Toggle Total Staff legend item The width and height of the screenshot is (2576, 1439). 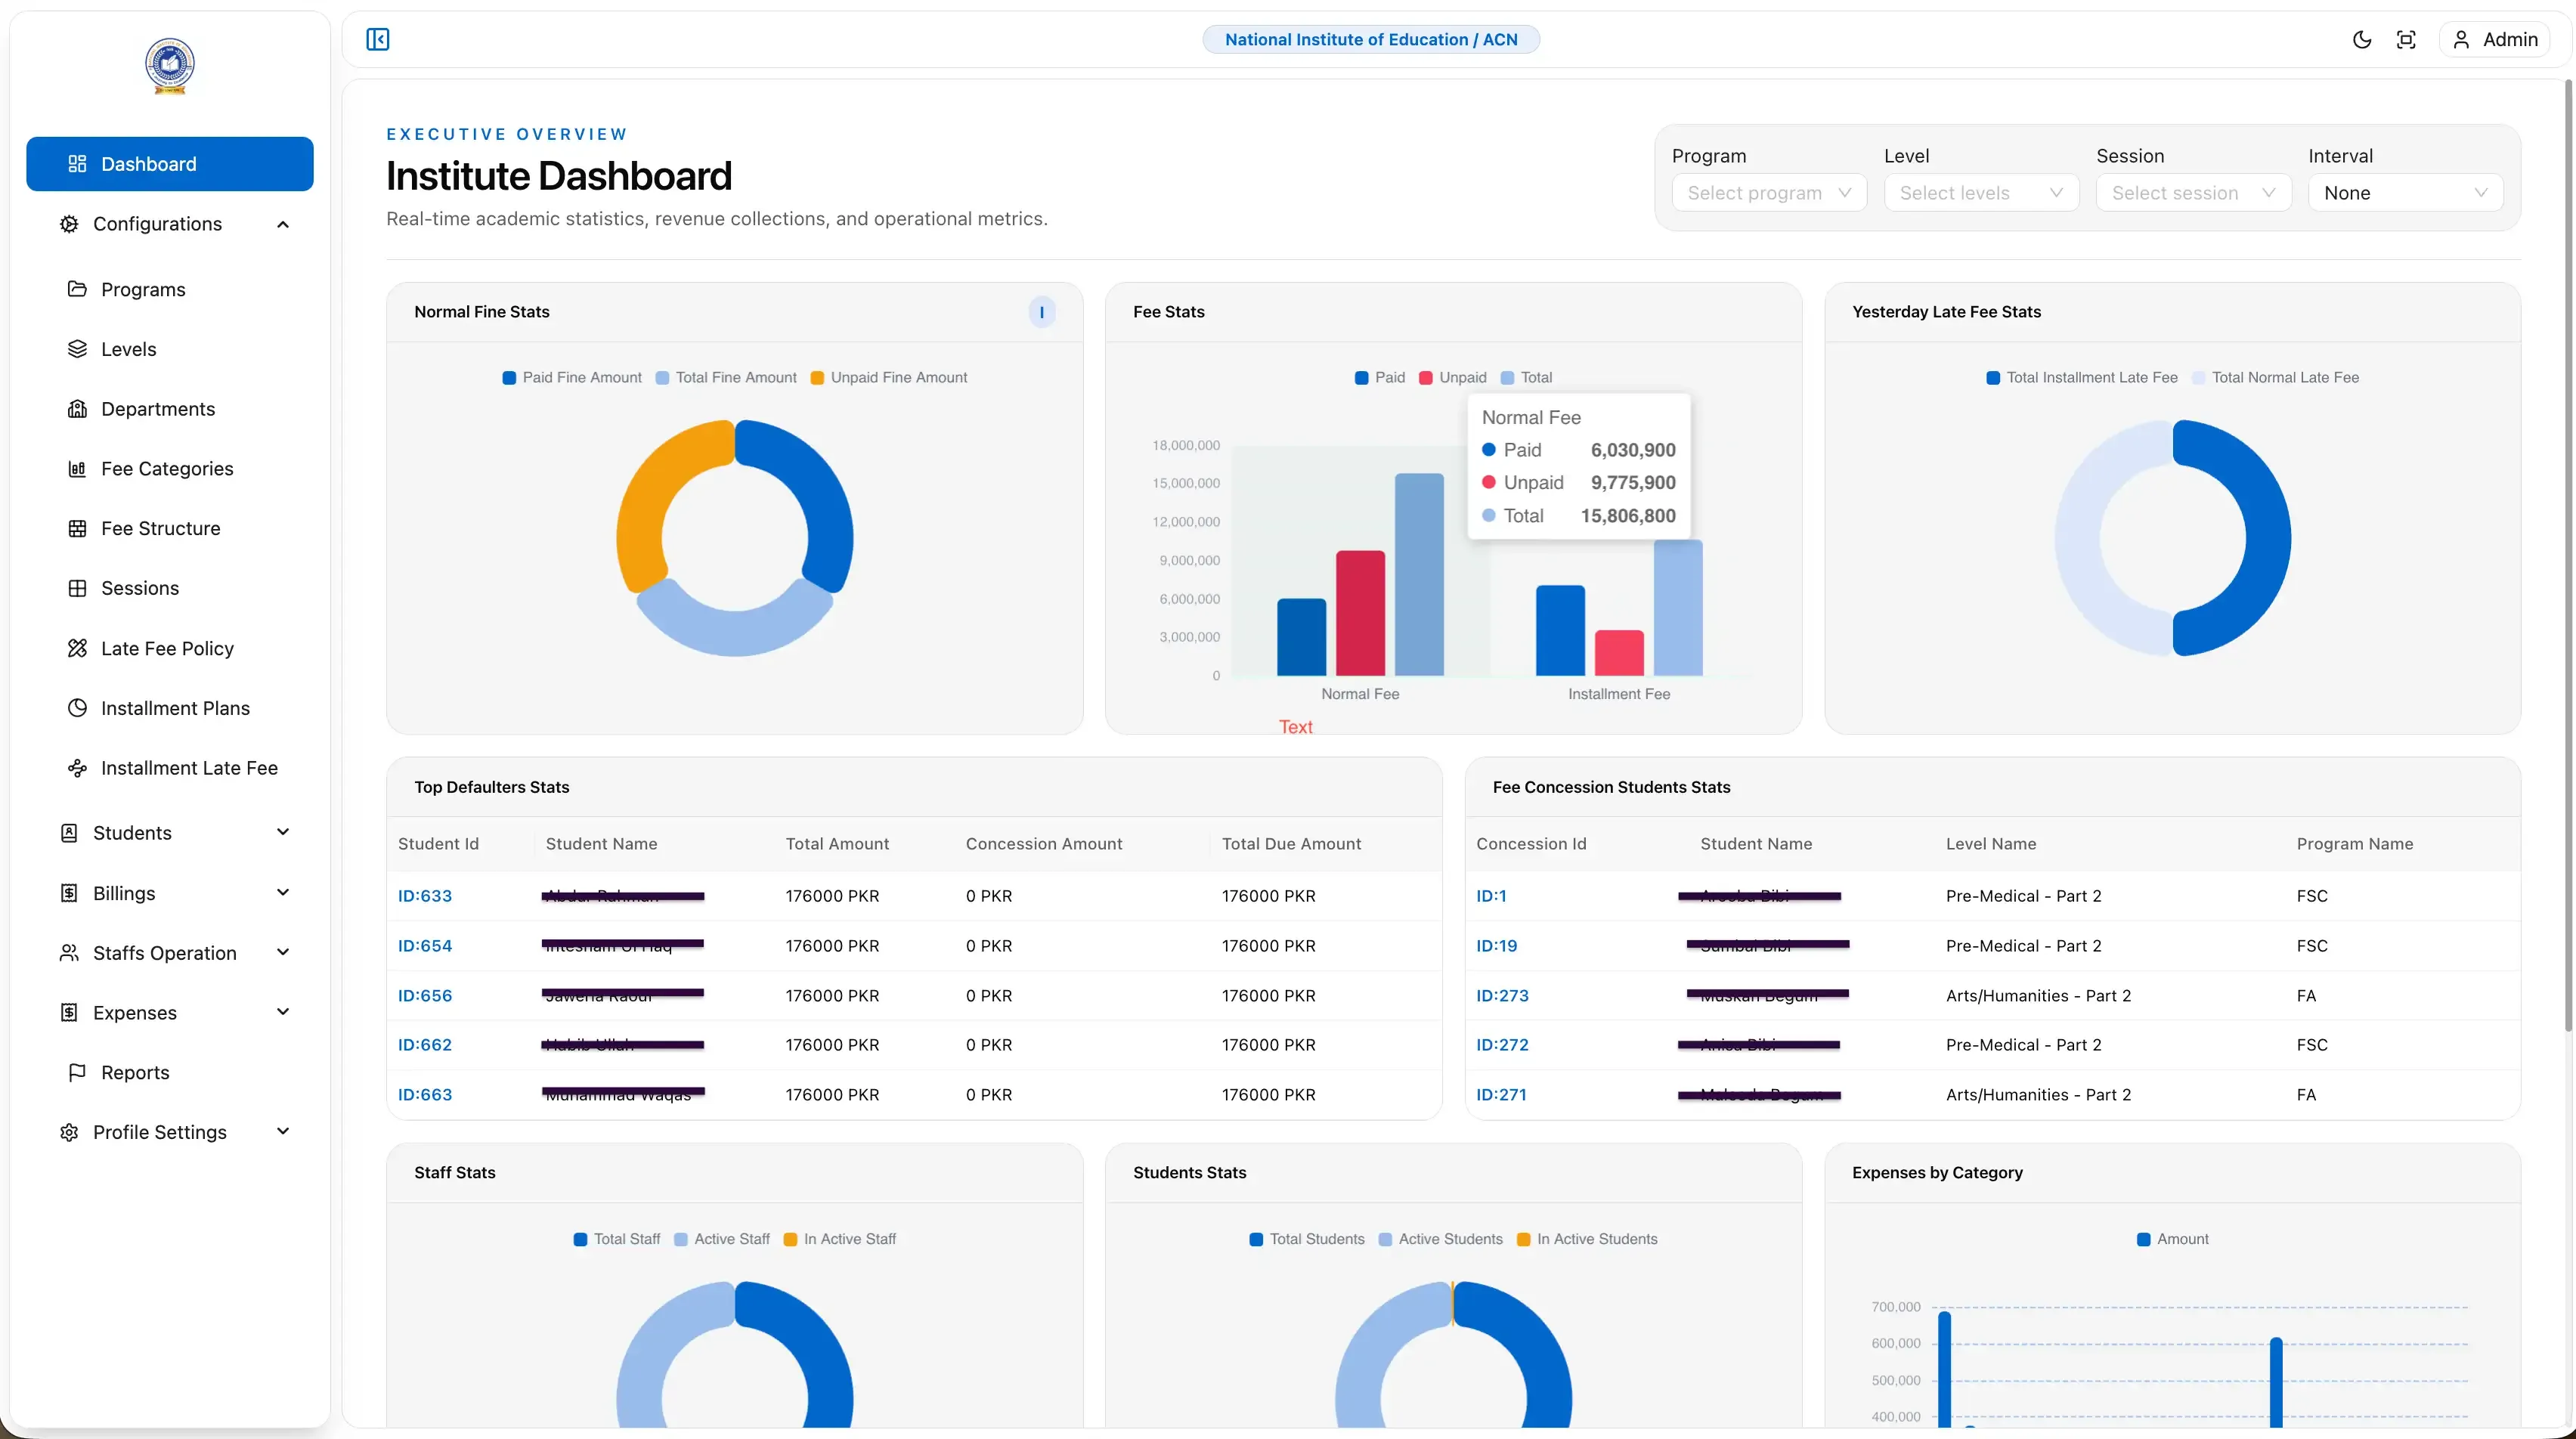[x=617, y=1239]
